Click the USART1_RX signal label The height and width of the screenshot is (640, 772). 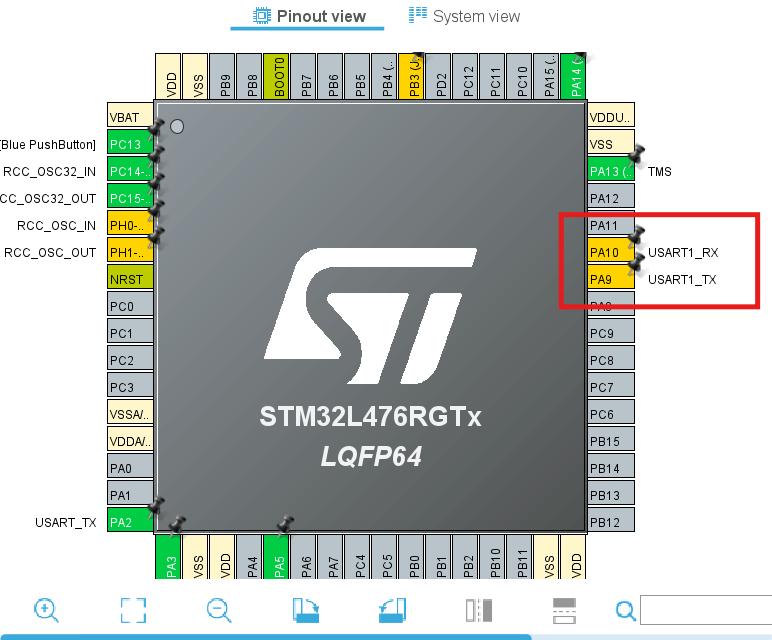click(683, 253)
